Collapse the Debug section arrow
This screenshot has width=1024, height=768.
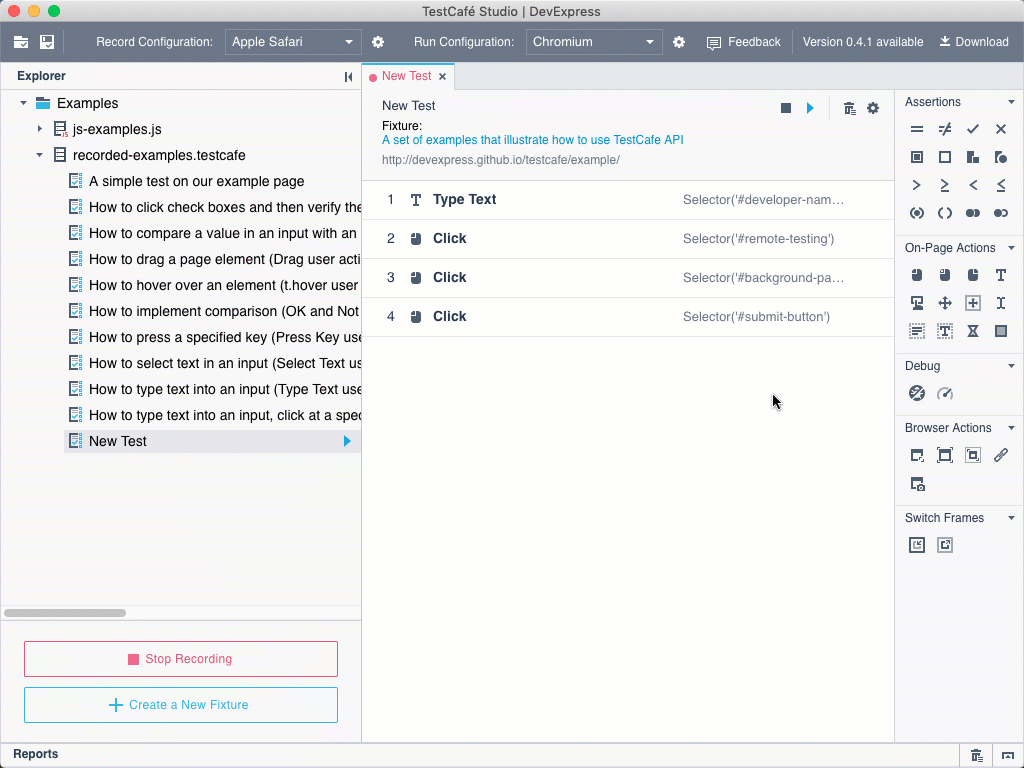tap(1012, 366)
